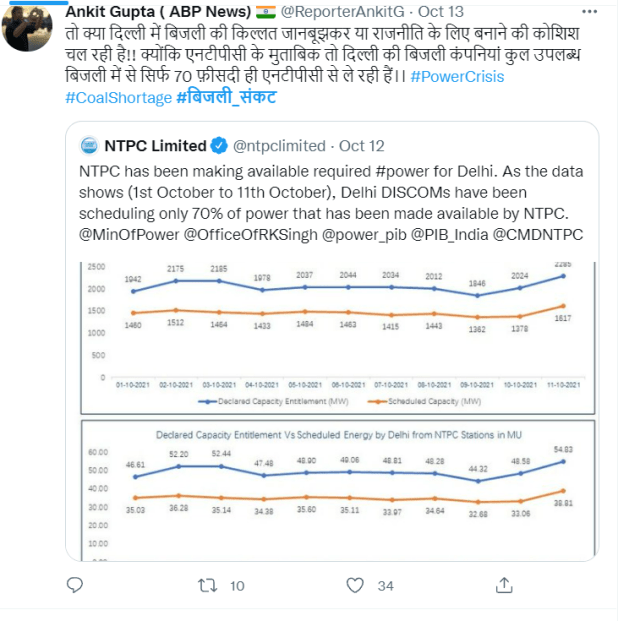Open the #बिजली_संकट hashtag
640x621 pixels.
click(226, 98)
